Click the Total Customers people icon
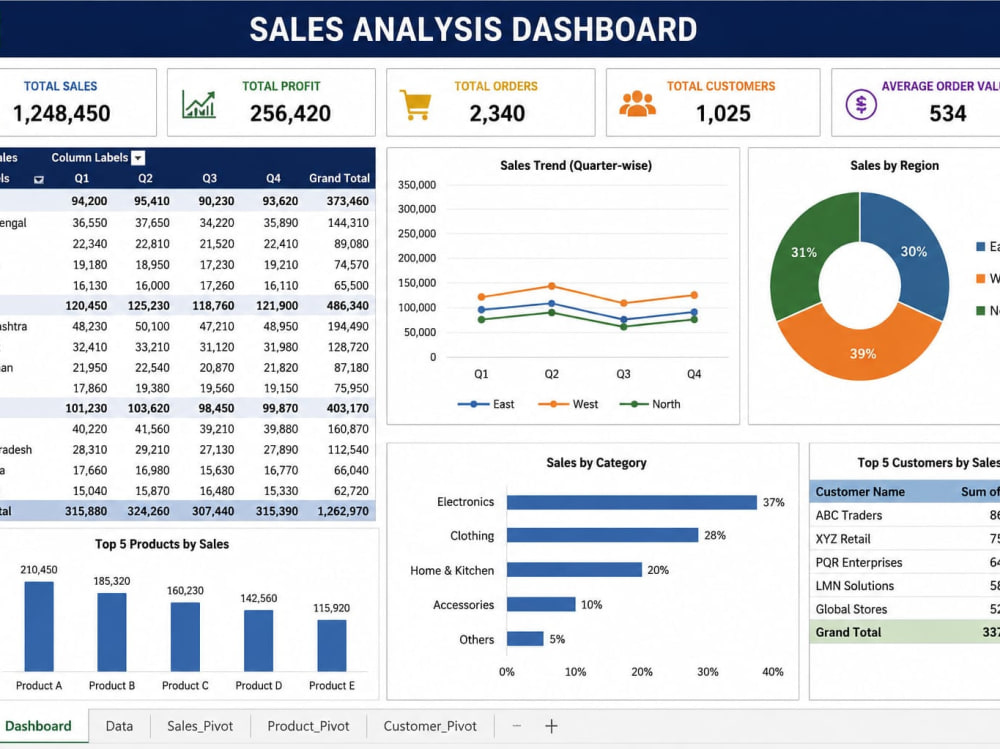The width and height of the screenshot is (1000, 749). coord(637,104)
